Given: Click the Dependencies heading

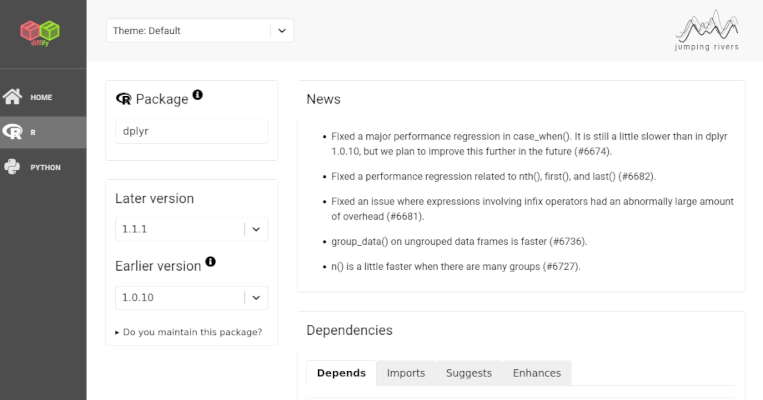Looking at the screenshot, I should 349,330.
